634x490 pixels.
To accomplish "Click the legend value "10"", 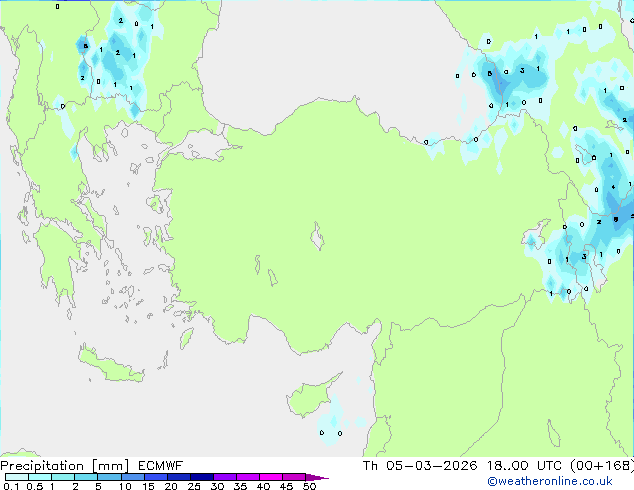I will point(125,486).
